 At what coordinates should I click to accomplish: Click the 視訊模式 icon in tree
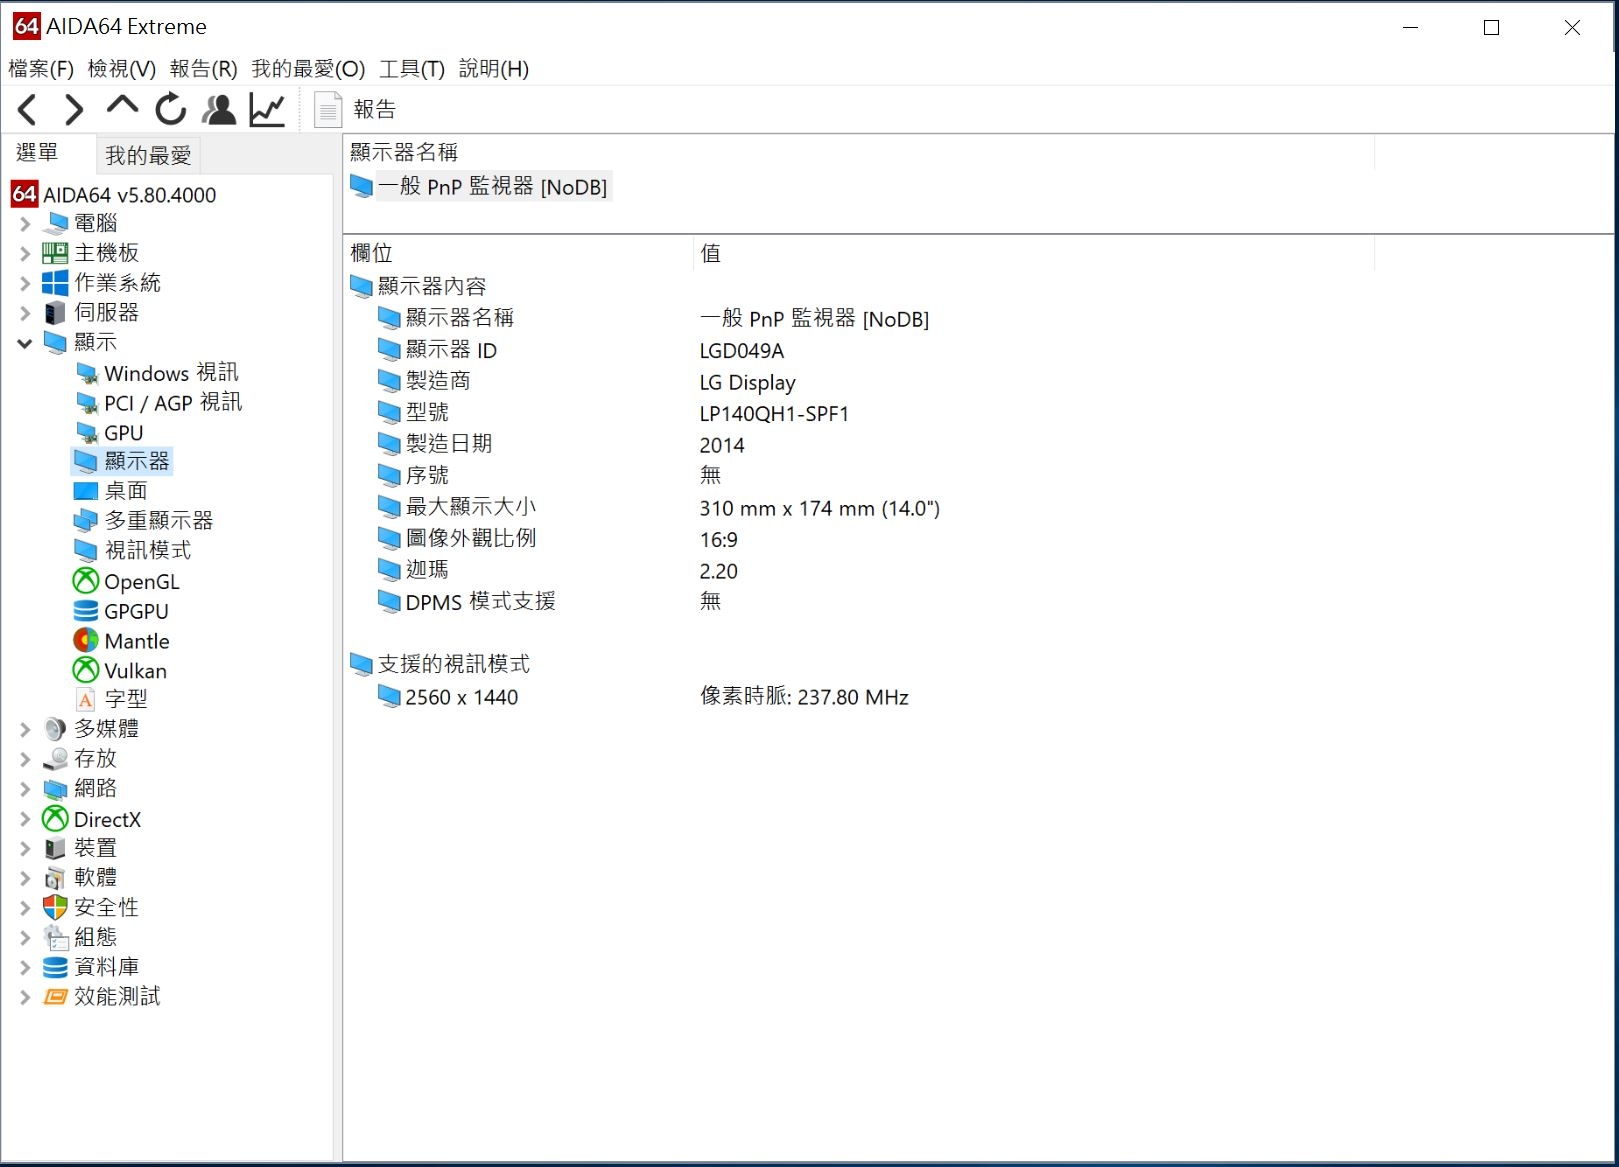(x=86, y=551)
